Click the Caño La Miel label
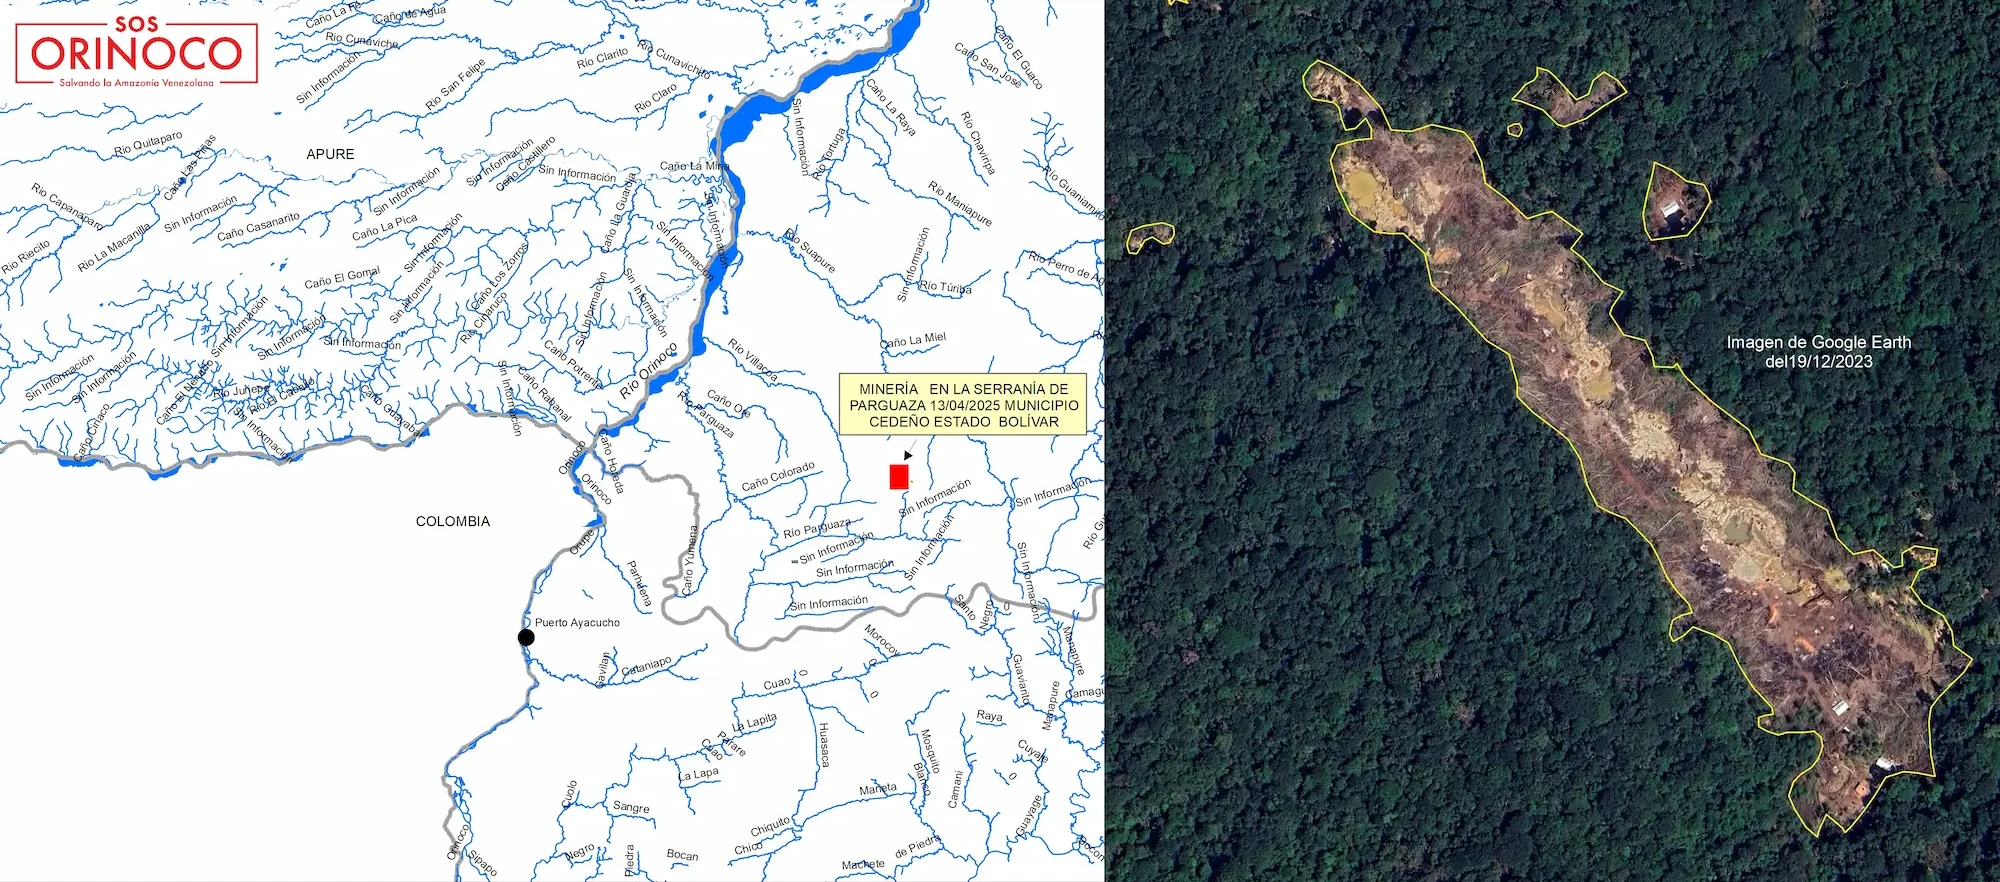 tap(913, 340)
